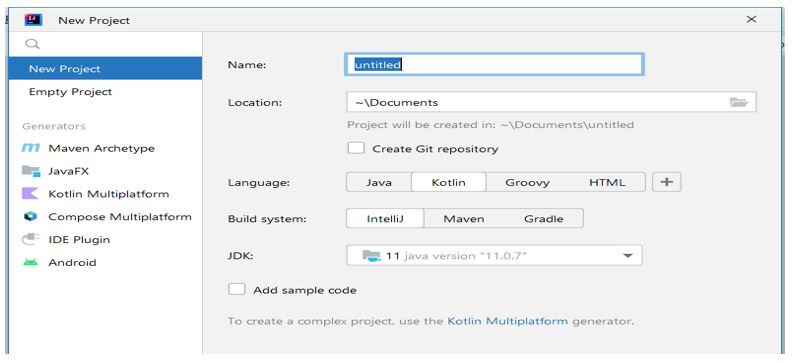Click the project Name input field
This screenshot has width=812, height=363.
[x=495, y=65]
